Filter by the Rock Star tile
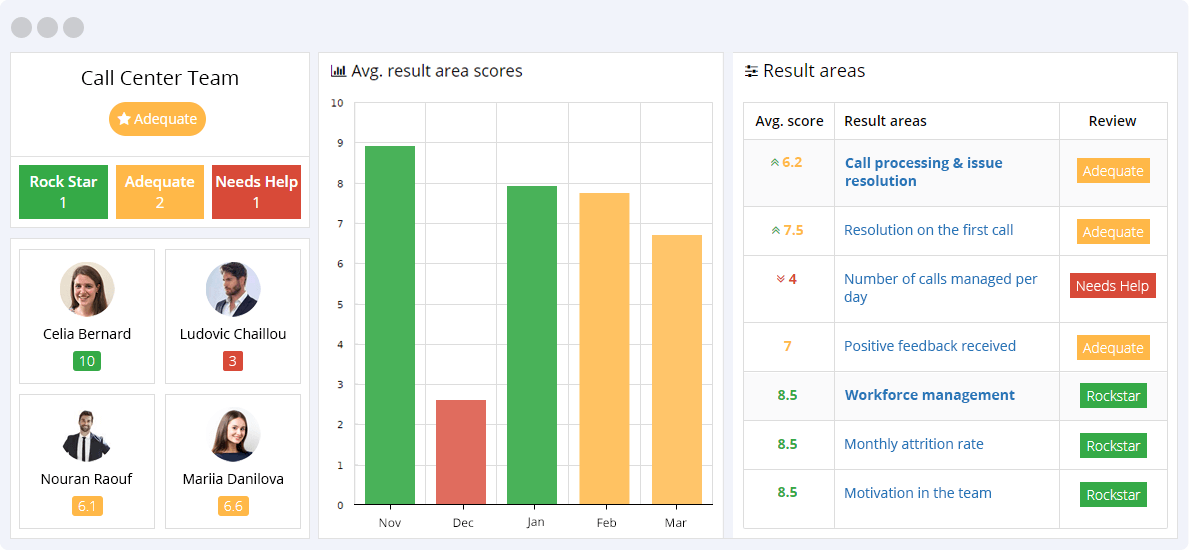This screenshot has height=550, width=1189. click(x=63, y=192)
